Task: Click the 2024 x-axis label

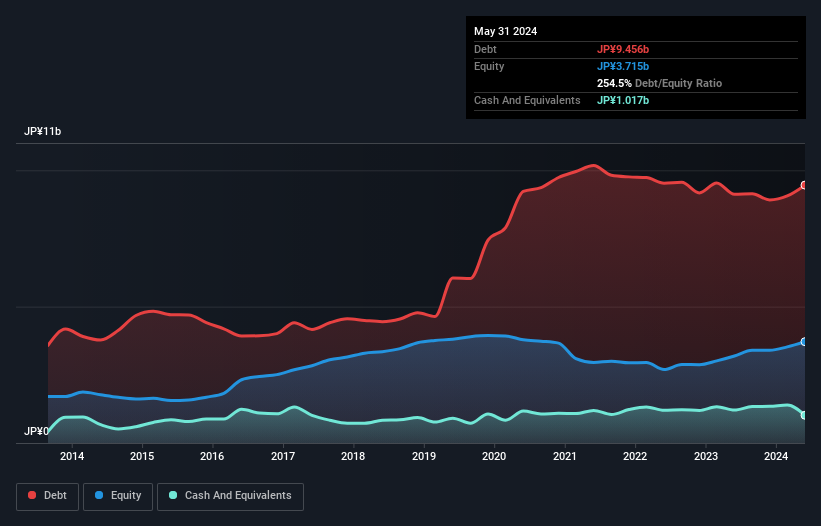Action: tap(776, 456)
